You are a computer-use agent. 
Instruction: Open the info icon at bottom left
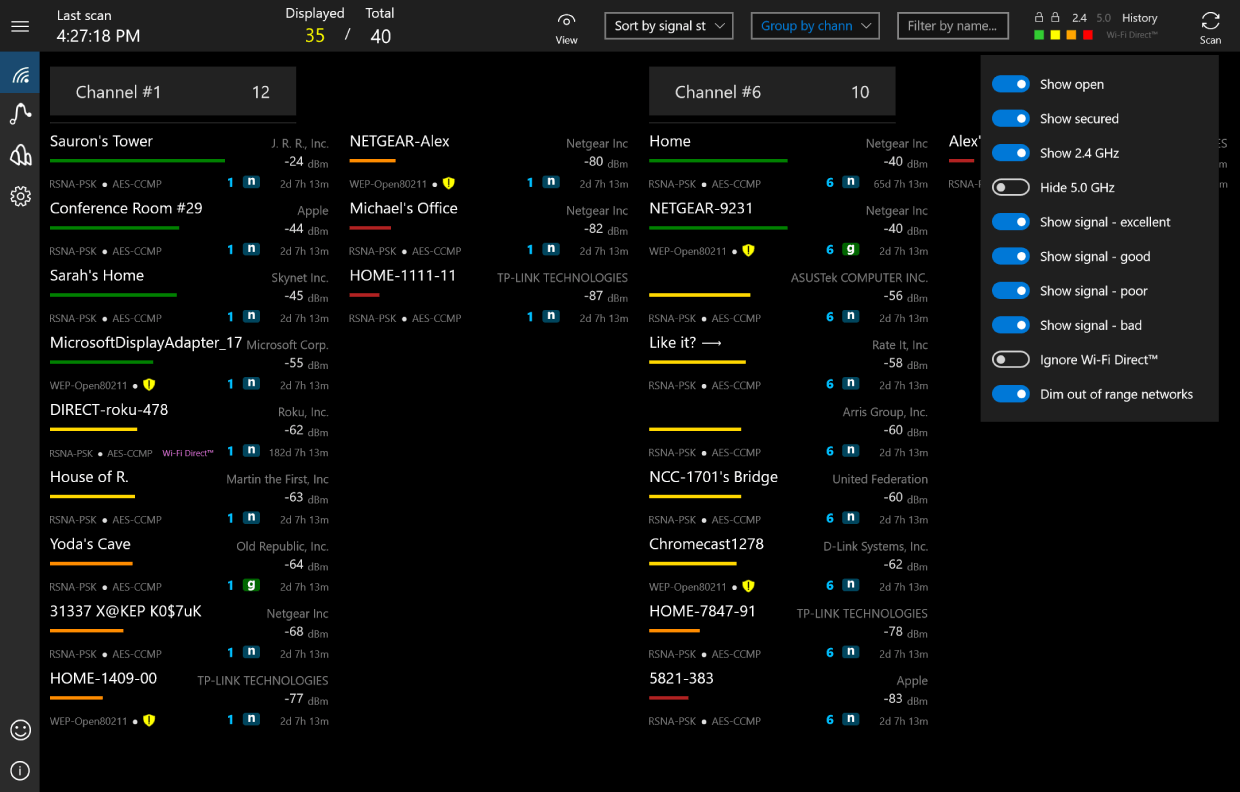tap(20, 770)
